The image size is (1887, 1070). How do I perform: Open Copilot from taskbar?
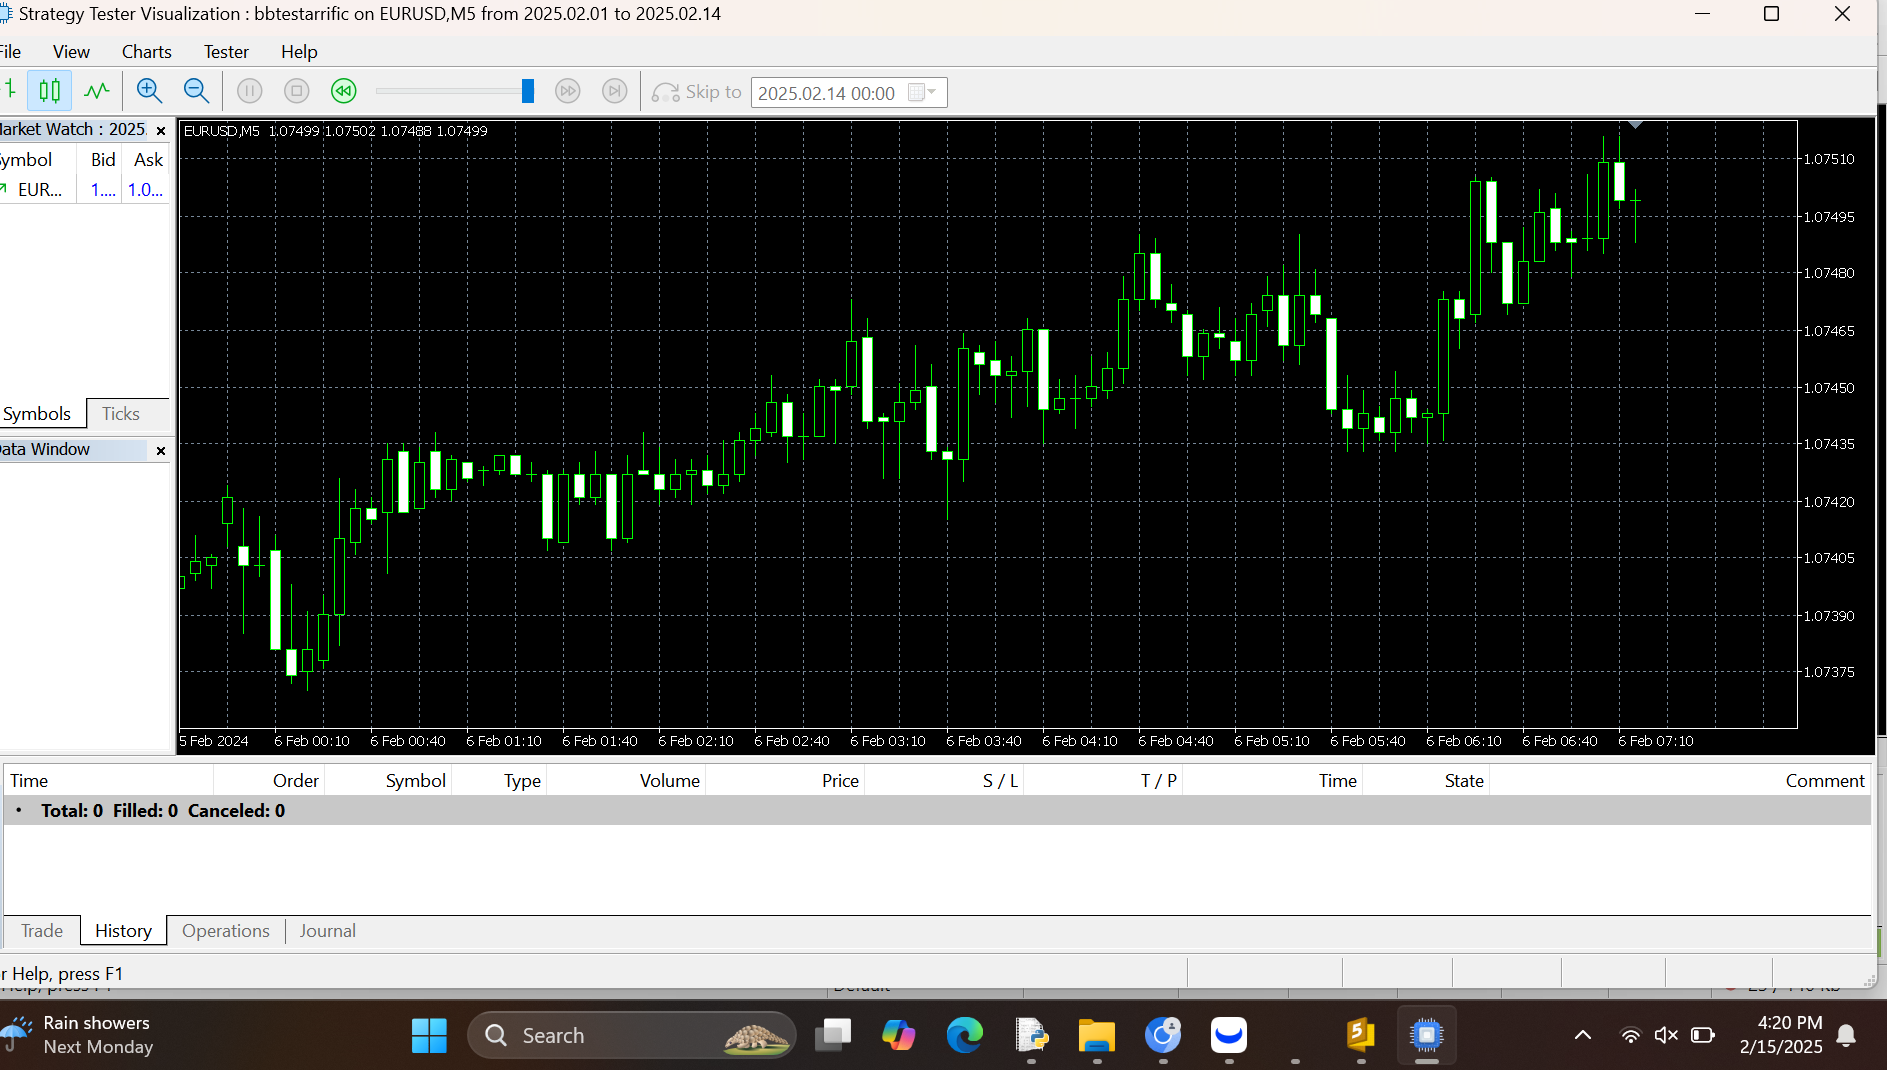coord(898,1036)
